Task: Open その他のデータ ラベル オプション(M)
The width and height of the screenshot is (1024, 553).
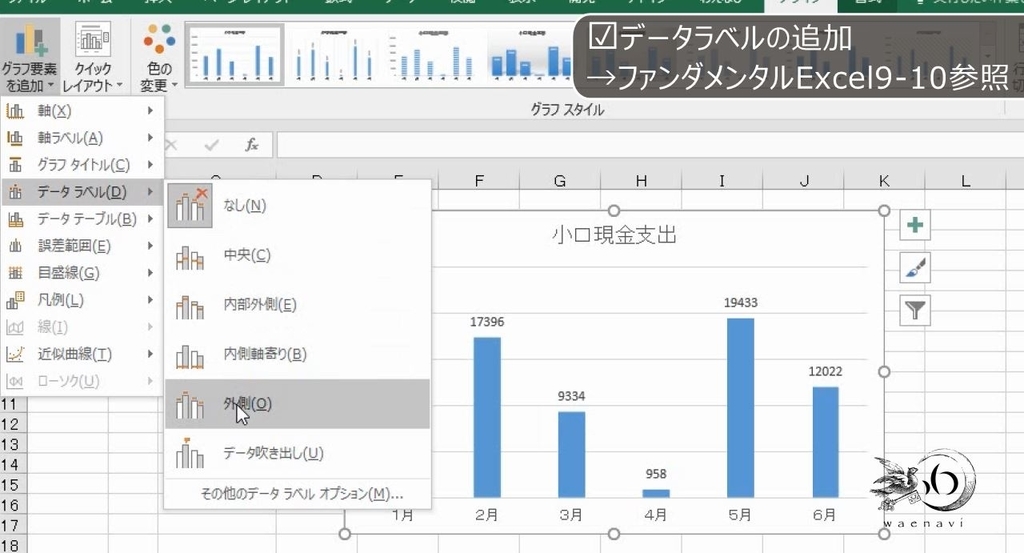Action: 298,494
